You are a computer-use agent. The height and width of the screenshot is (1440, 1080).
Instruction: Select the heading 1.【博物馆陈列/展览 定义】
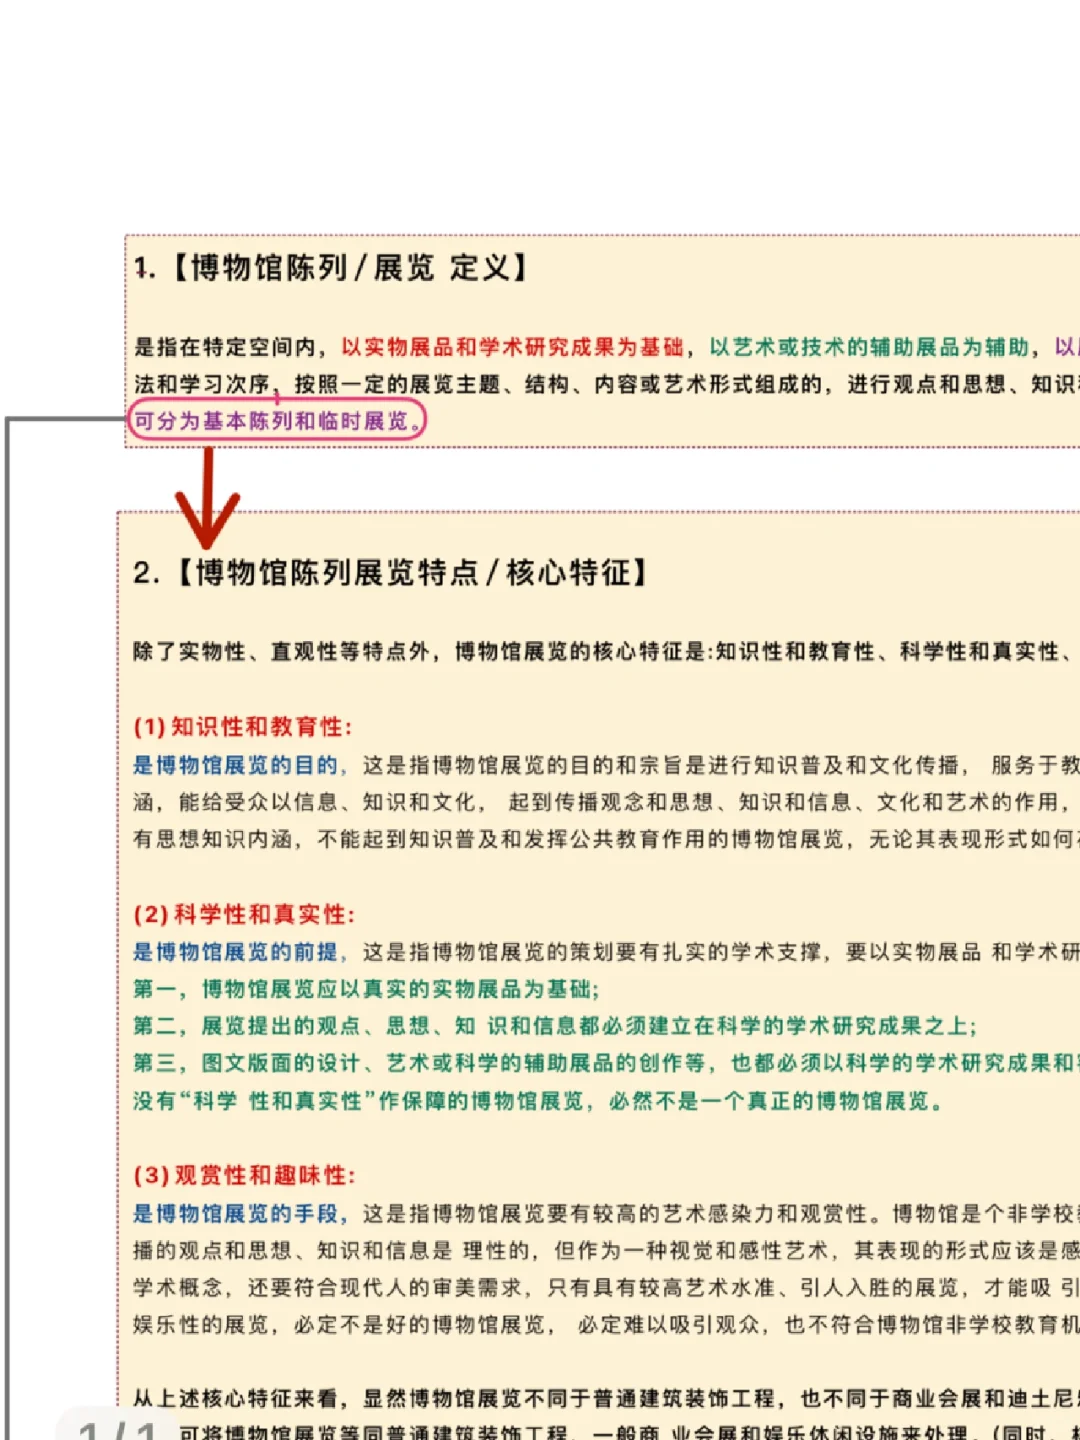[x=330, y=267]
